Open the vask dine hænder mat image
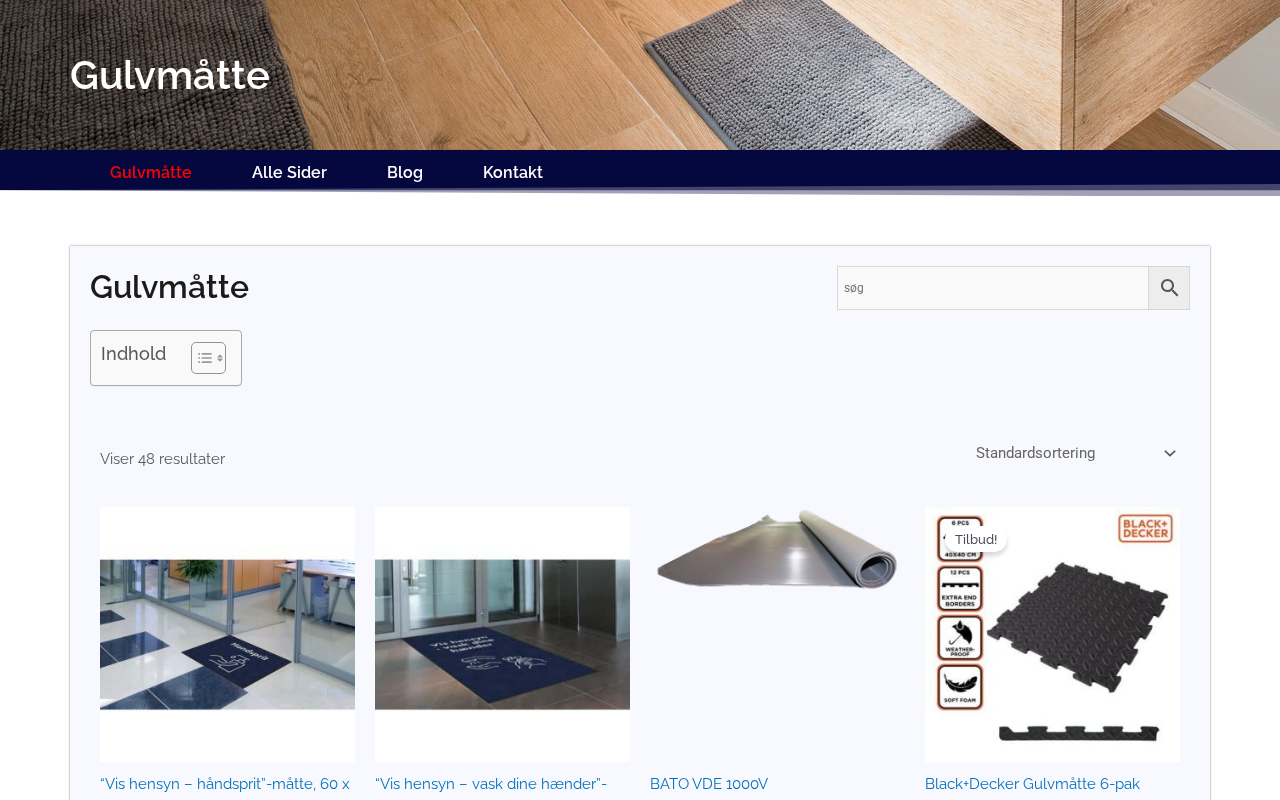Viewport: 1280px width, 800px height. [502, 634]
